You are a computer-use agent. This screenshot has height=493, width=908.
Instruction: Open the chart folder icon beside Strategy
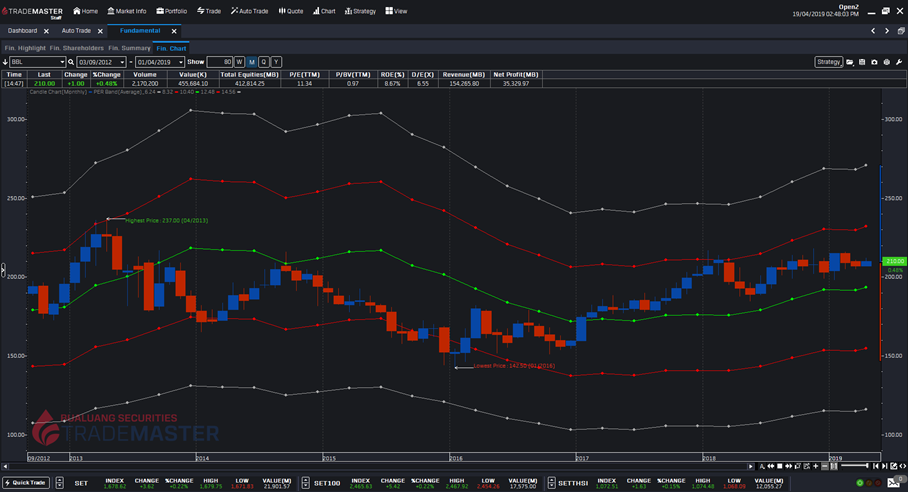[850, 62]
